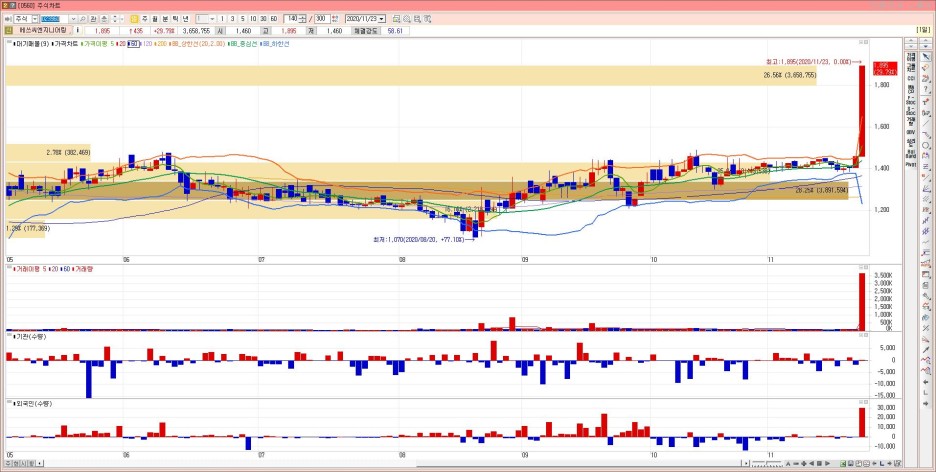
Task: Add the Pivot indicator from side panel
Action: tap(910, 163)
